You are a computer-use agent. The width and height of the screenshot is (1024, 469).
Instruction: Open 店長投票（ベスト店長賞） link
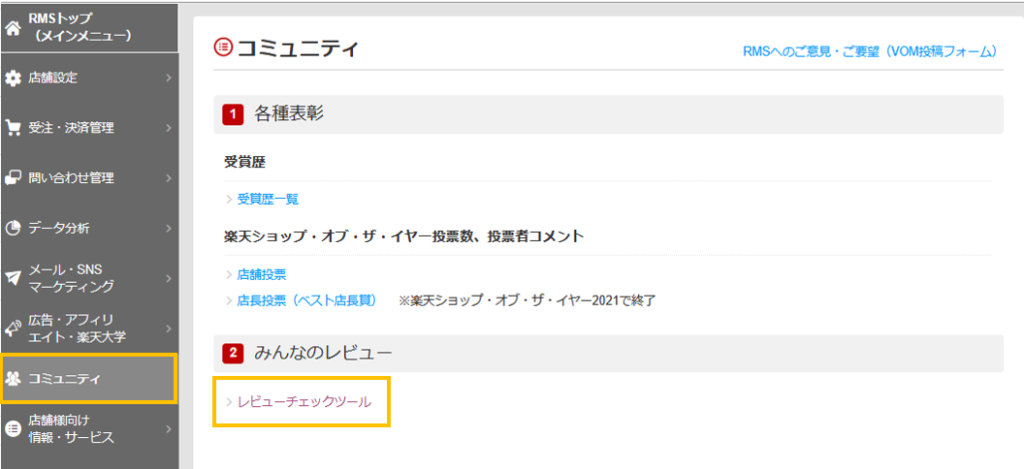coord(306,300)
